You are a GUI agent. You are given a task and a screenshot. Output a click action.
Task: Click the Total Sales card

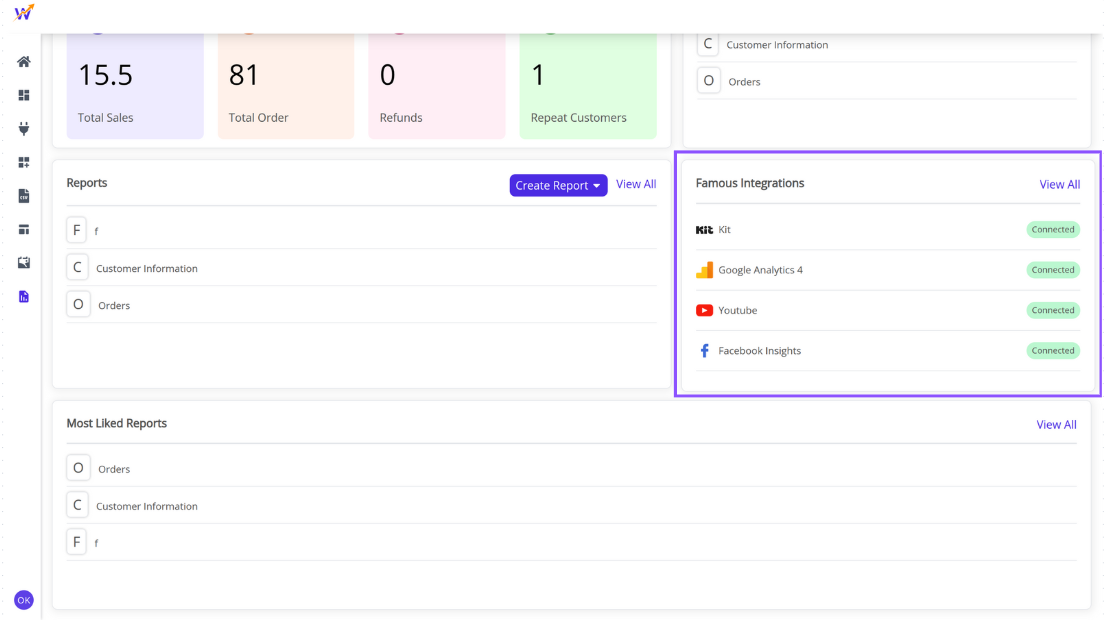tap(135, 86)
